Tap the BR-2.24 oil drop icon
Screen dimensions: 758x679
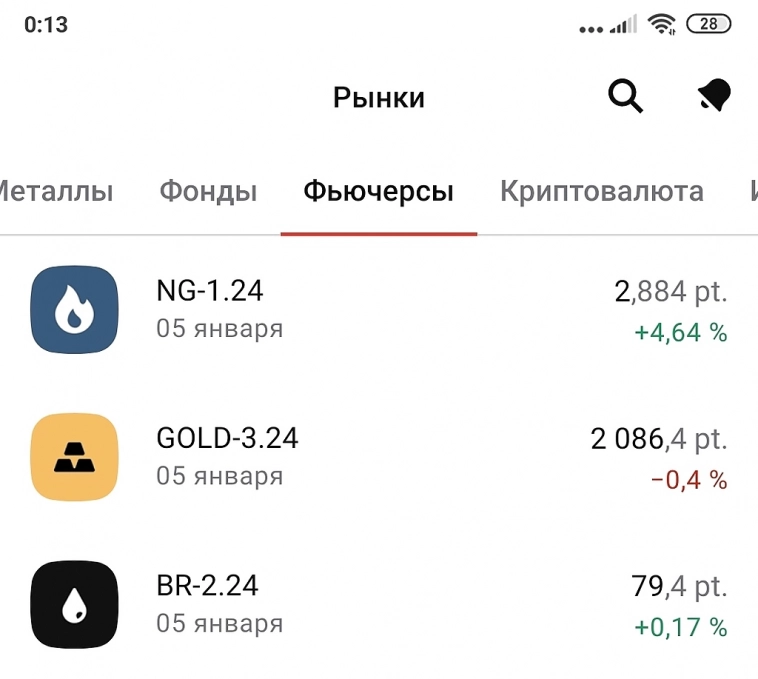pyautogui.click(x=74, y=604)
